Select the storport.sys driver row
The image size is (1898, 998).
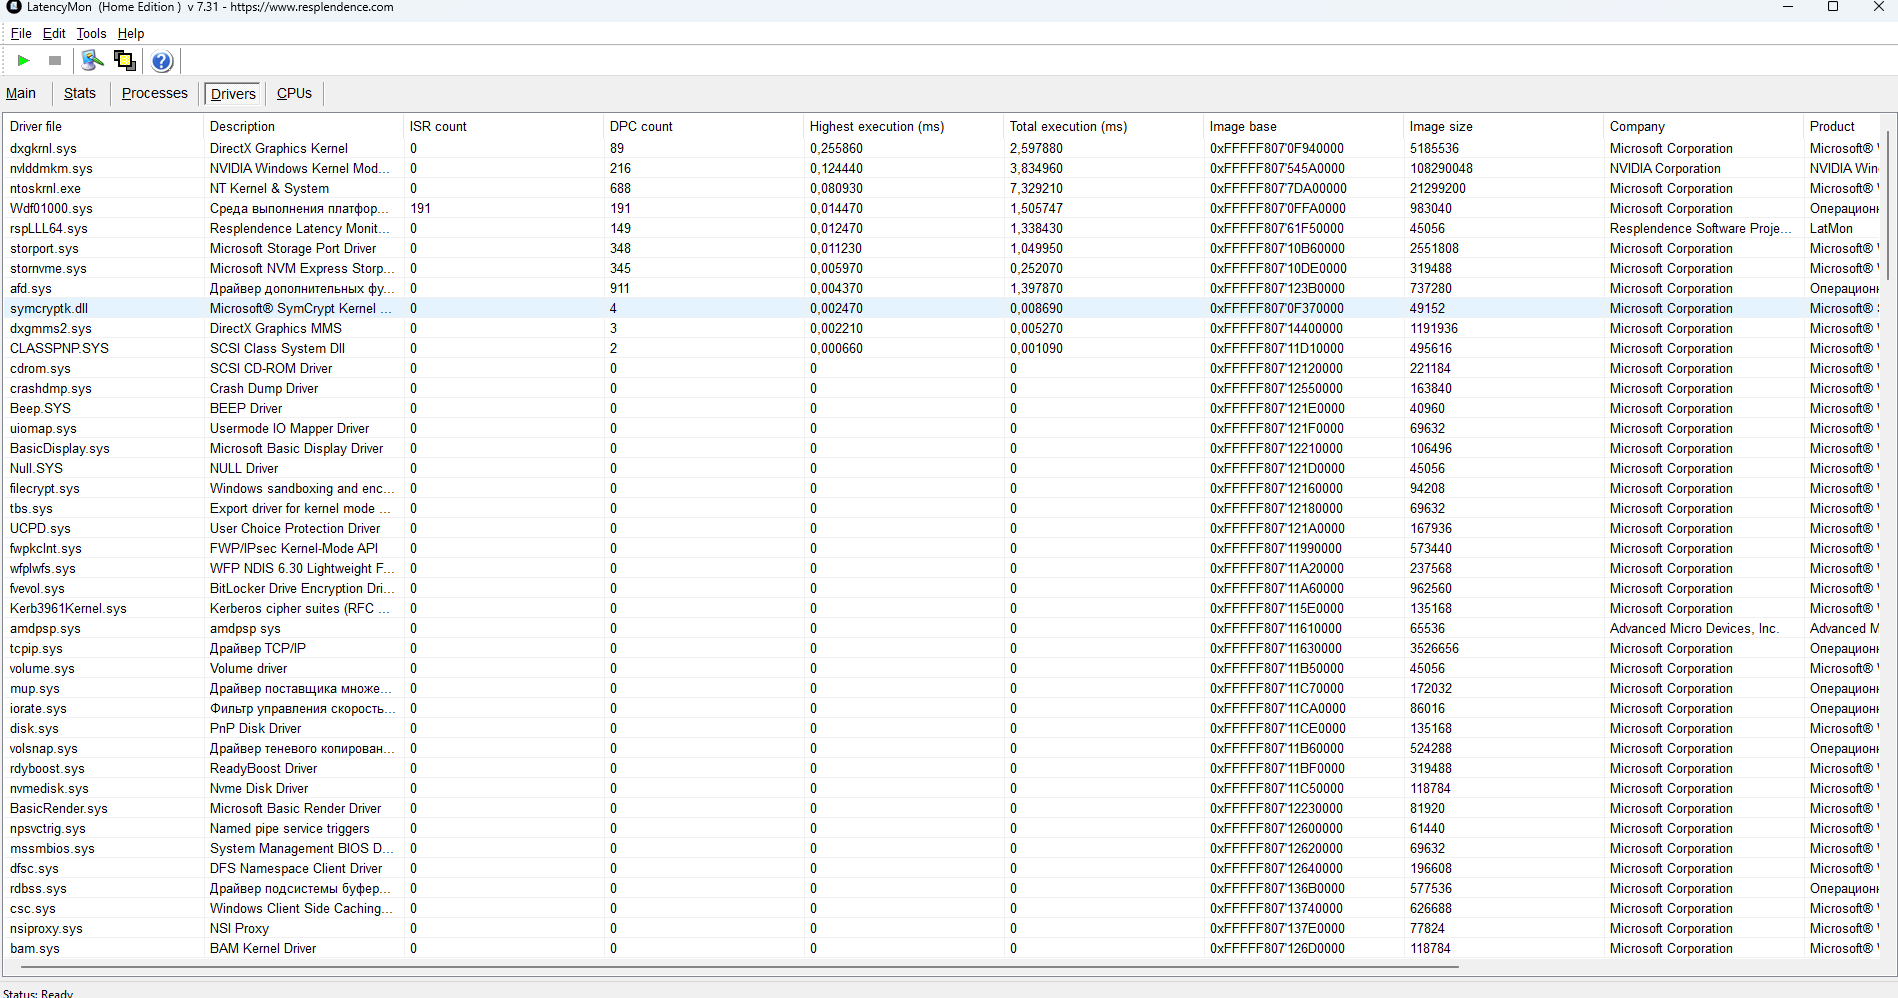941,248
